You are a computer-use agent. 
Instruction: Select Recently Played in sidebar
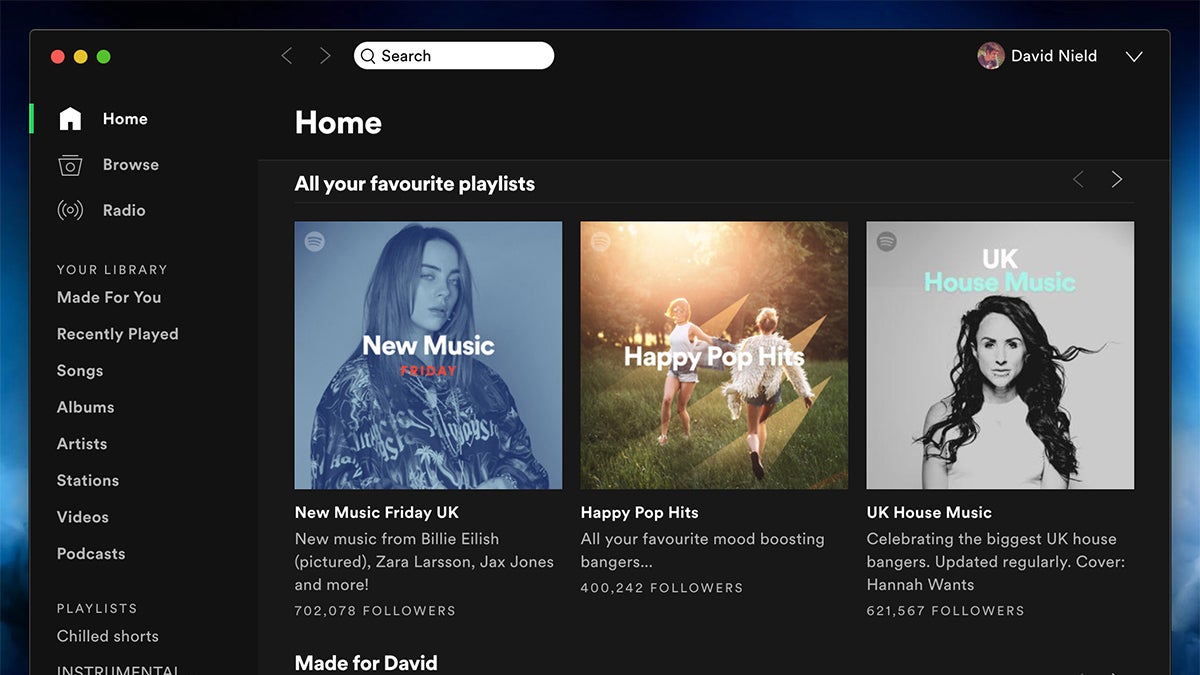tap(117, 334)
